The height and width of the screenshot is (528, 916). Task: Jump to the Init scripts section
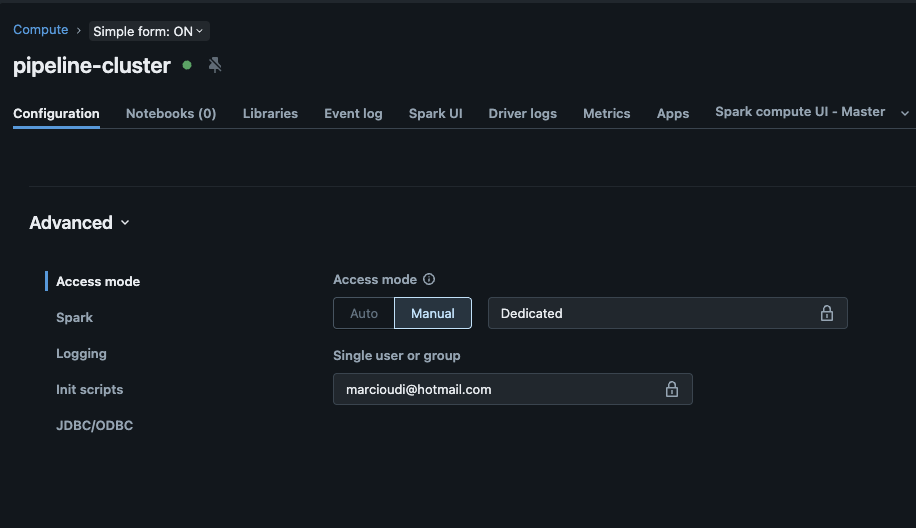[89, 389]
